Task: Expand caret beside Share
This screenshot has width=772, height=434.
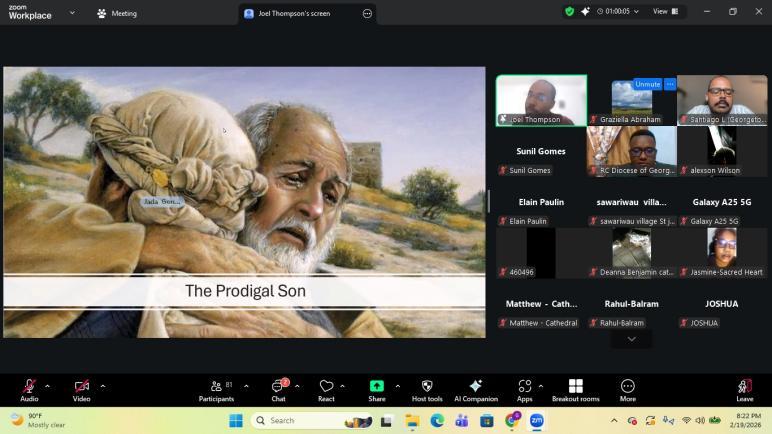Action: coord(397,386)
